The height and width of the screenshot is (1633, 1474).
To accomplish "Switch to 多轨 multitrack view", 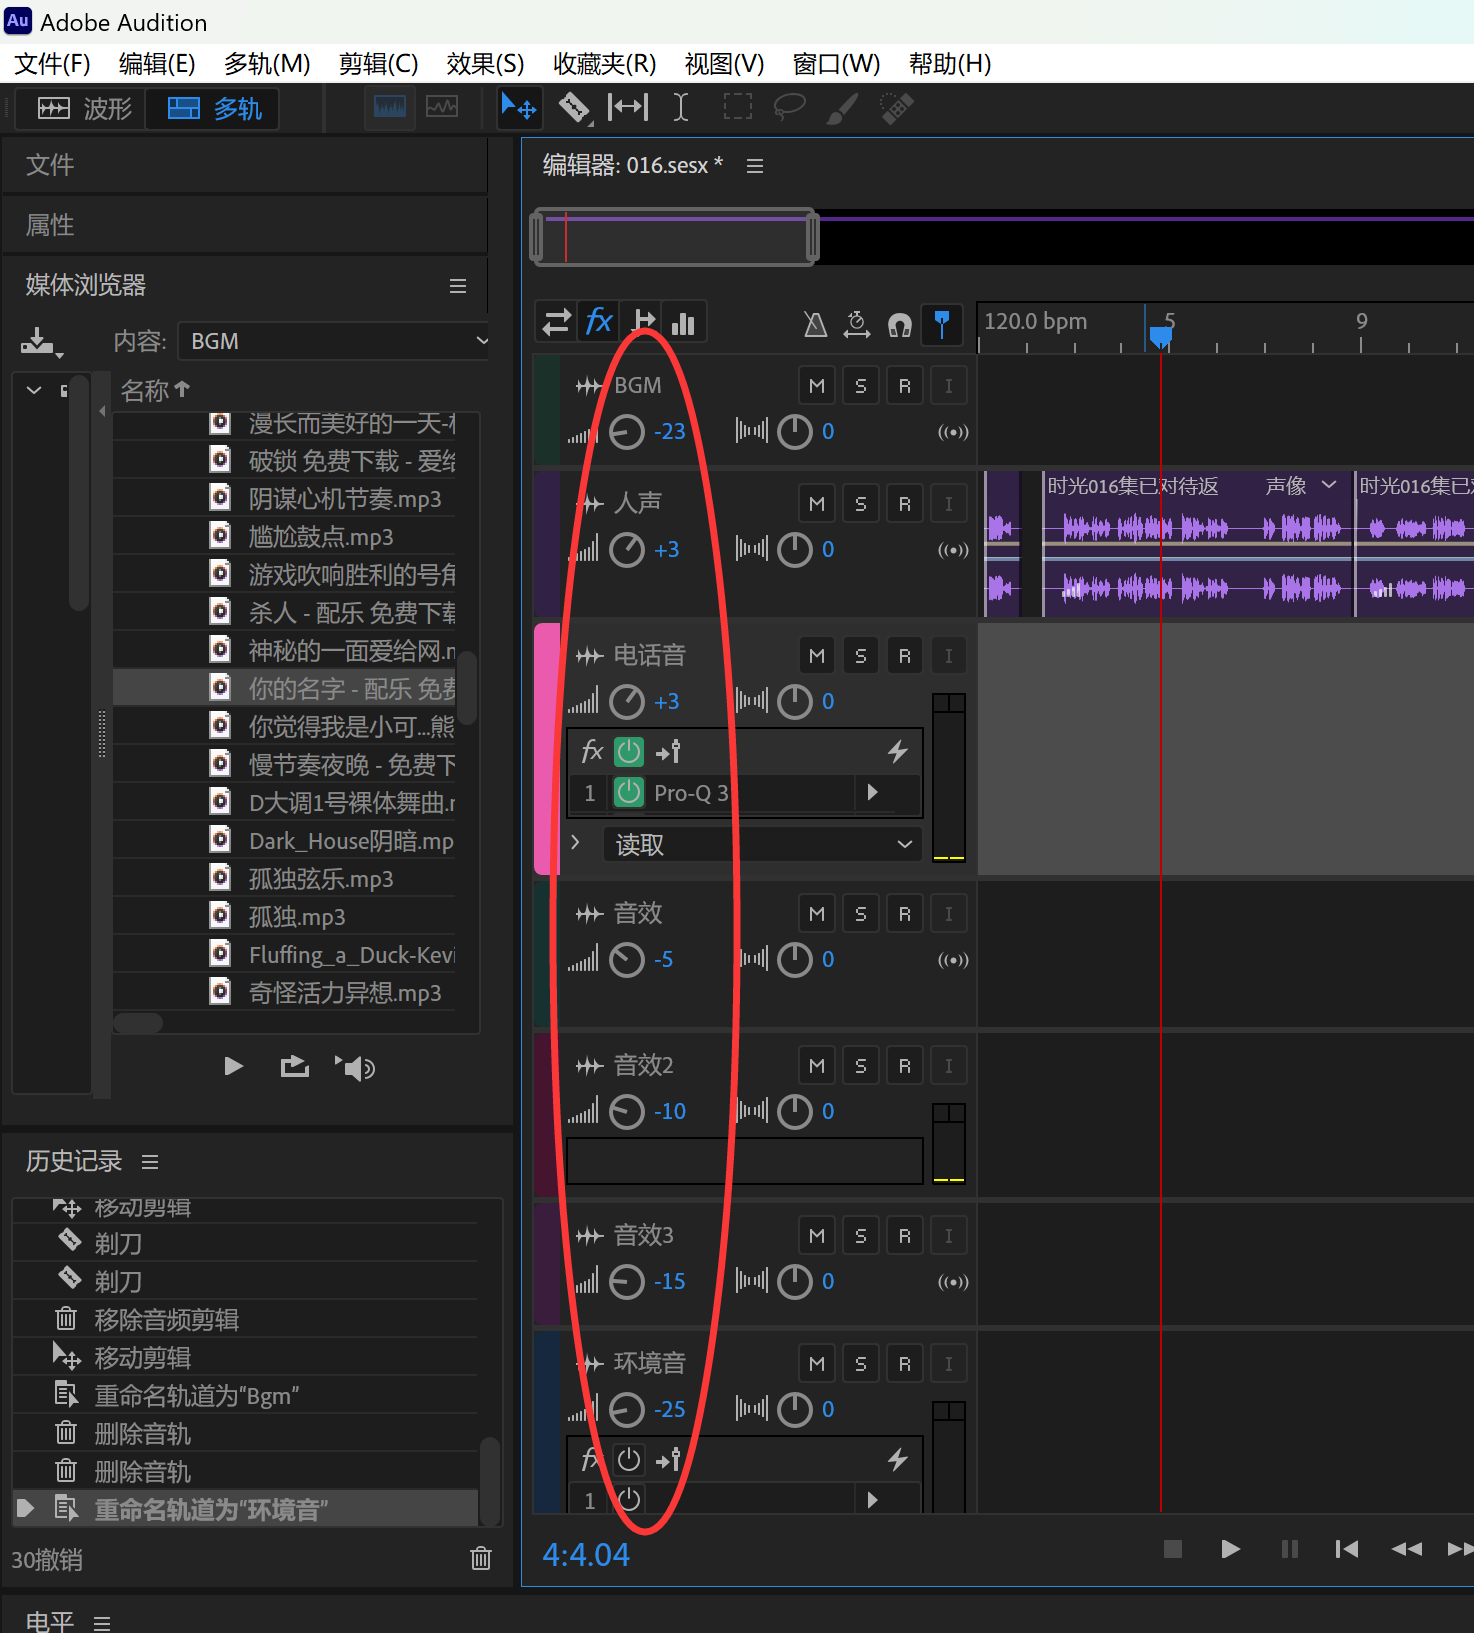I will 213,108.
